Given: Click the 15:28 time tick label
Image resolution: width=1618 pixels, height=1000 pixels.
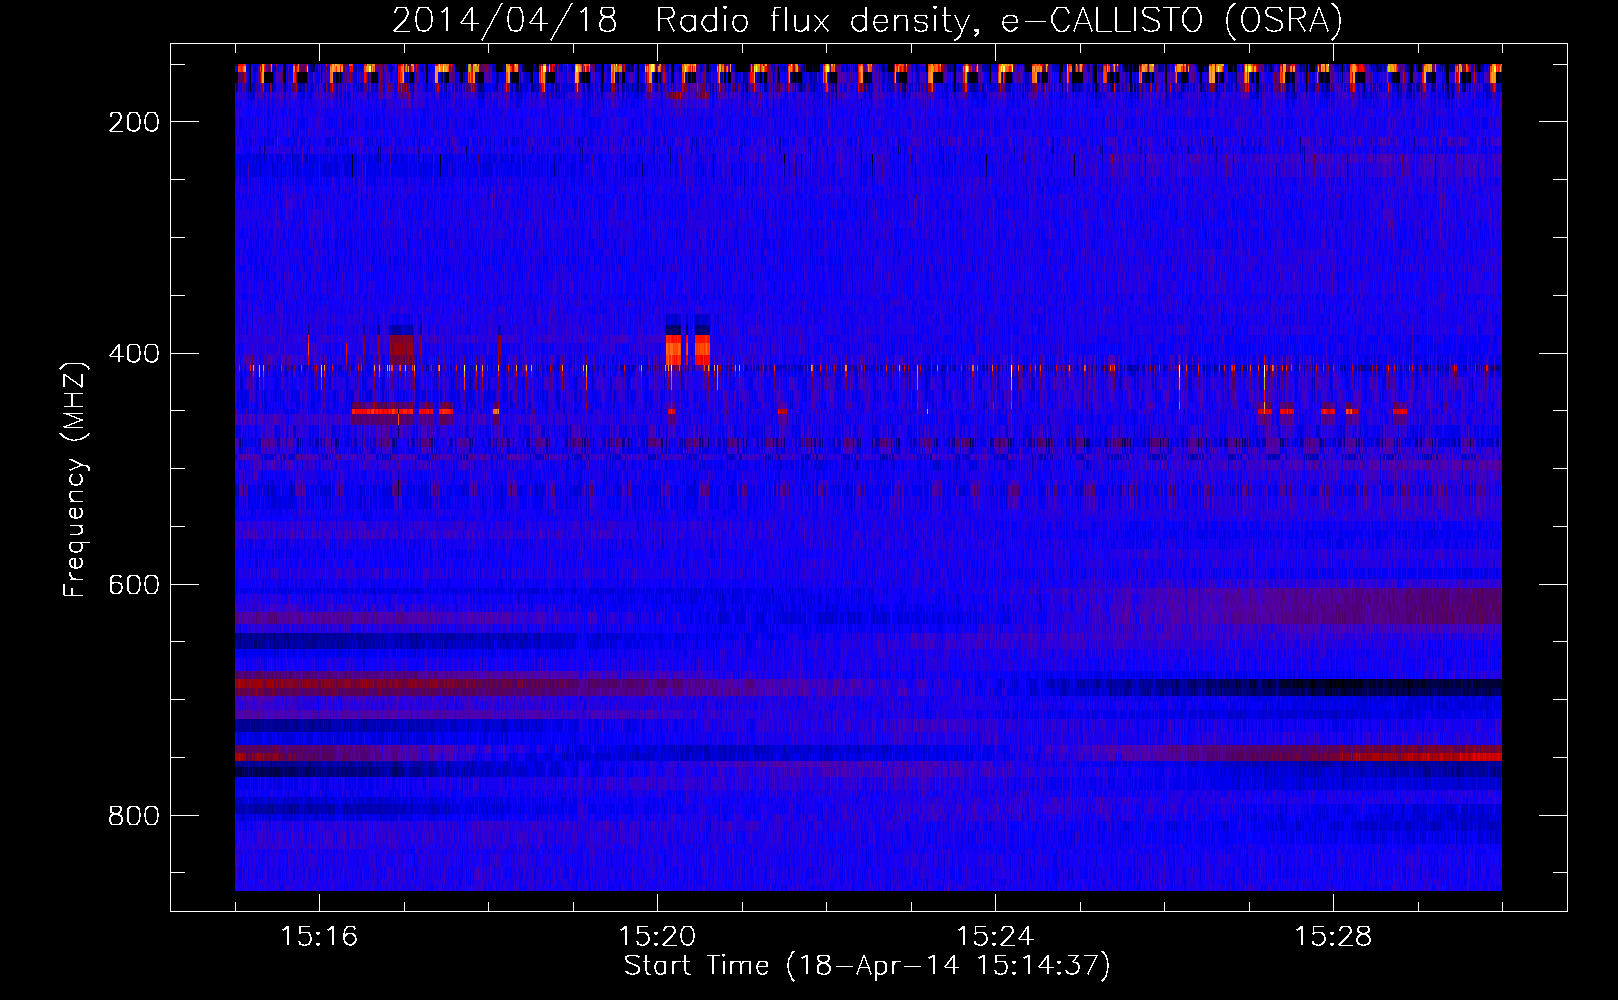Looking at the screenshot, I should pos(1333,937).
